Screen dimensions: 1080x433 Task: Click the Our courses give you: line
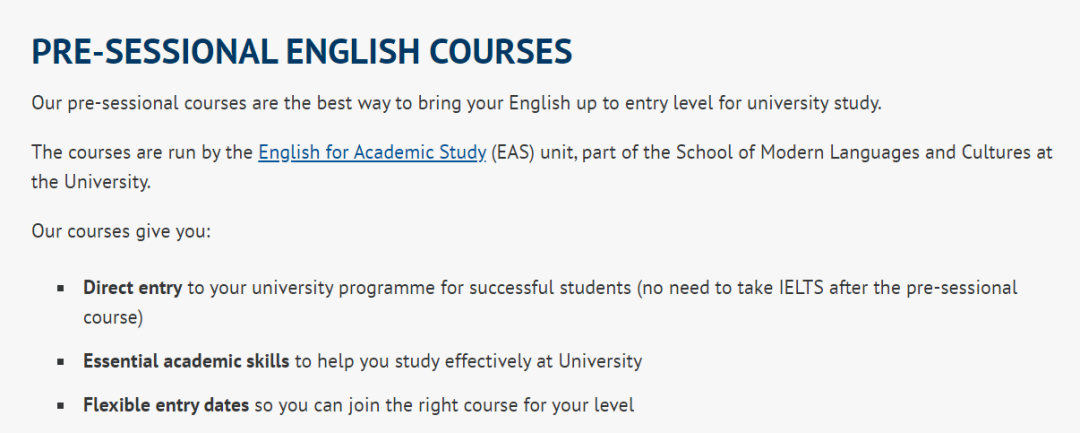tap(121, 232)
